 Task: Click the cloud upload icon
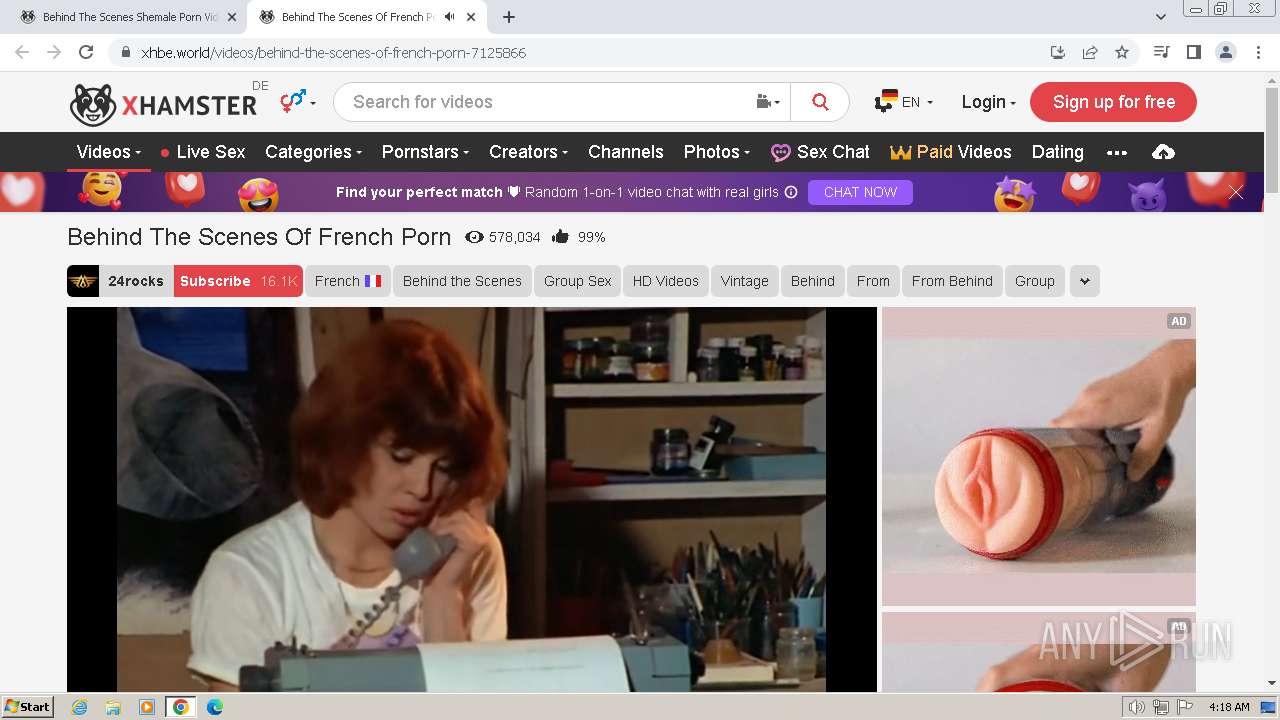[x=1163, y=152]
